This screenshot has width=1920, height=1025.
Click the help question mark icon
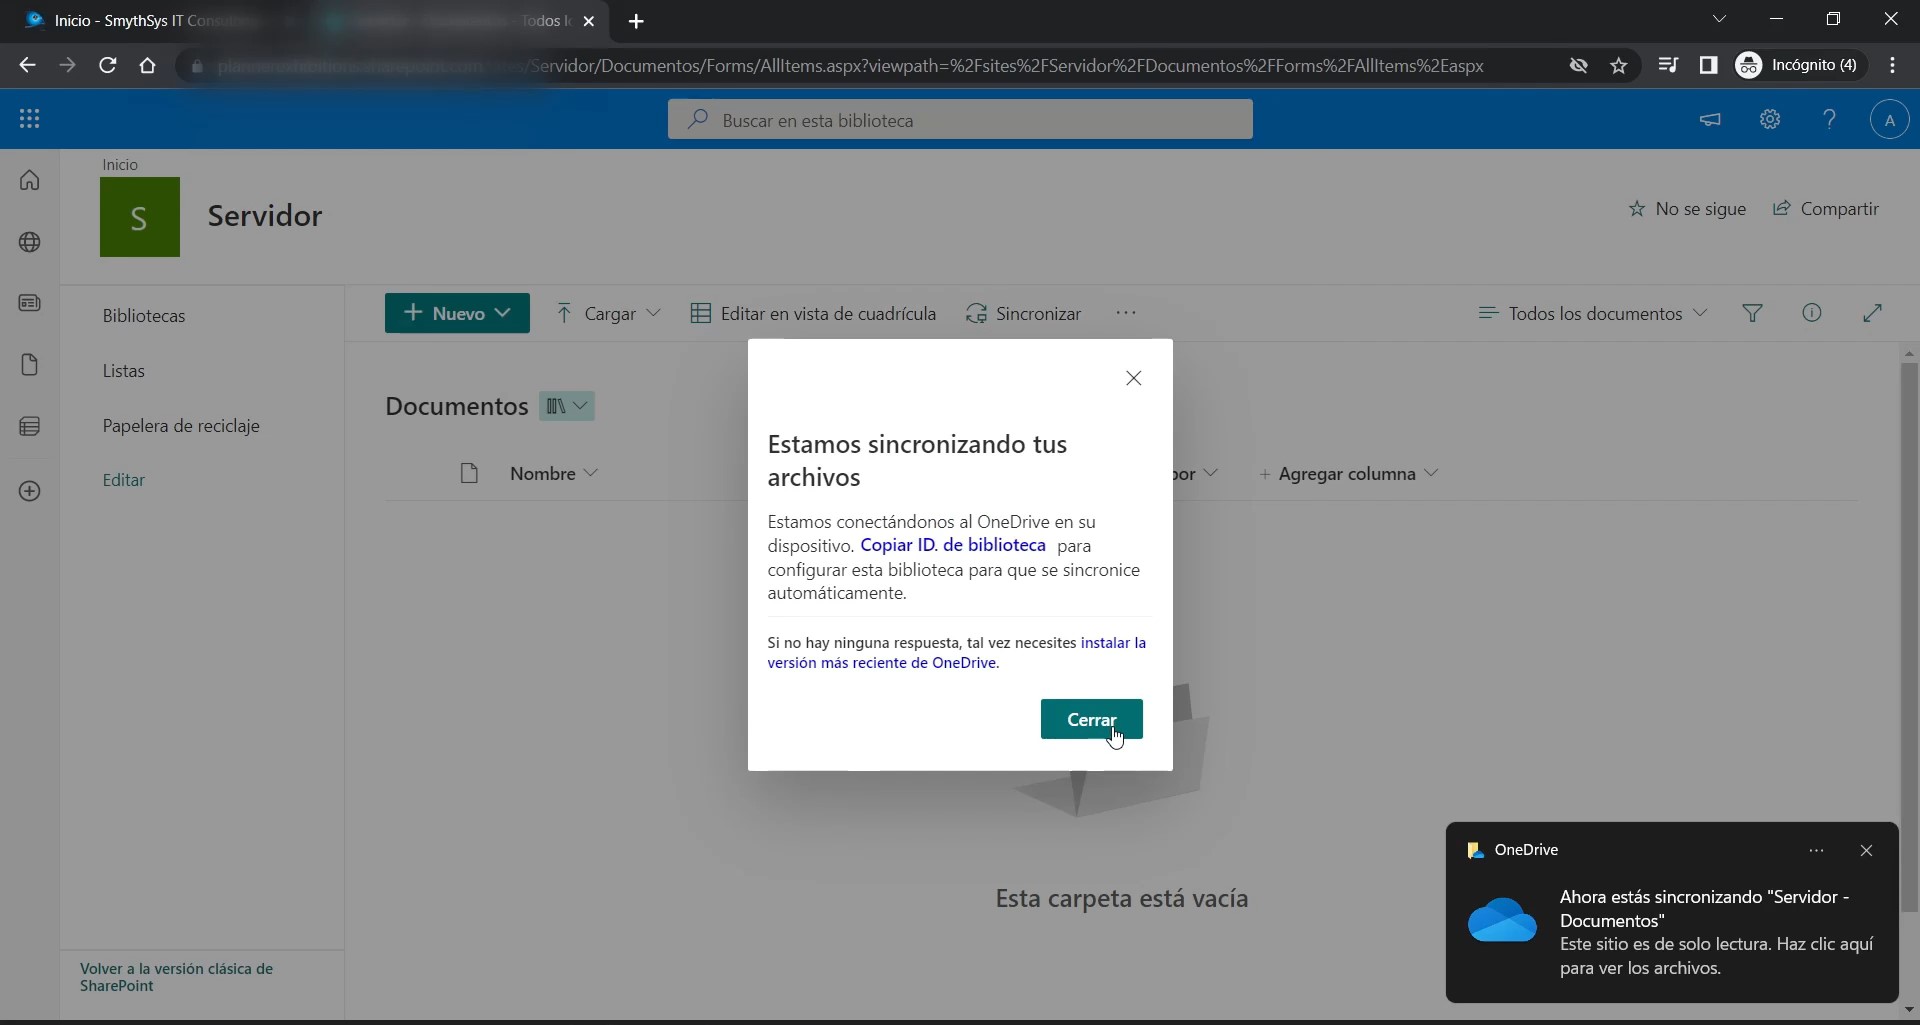click(1829, 119)
